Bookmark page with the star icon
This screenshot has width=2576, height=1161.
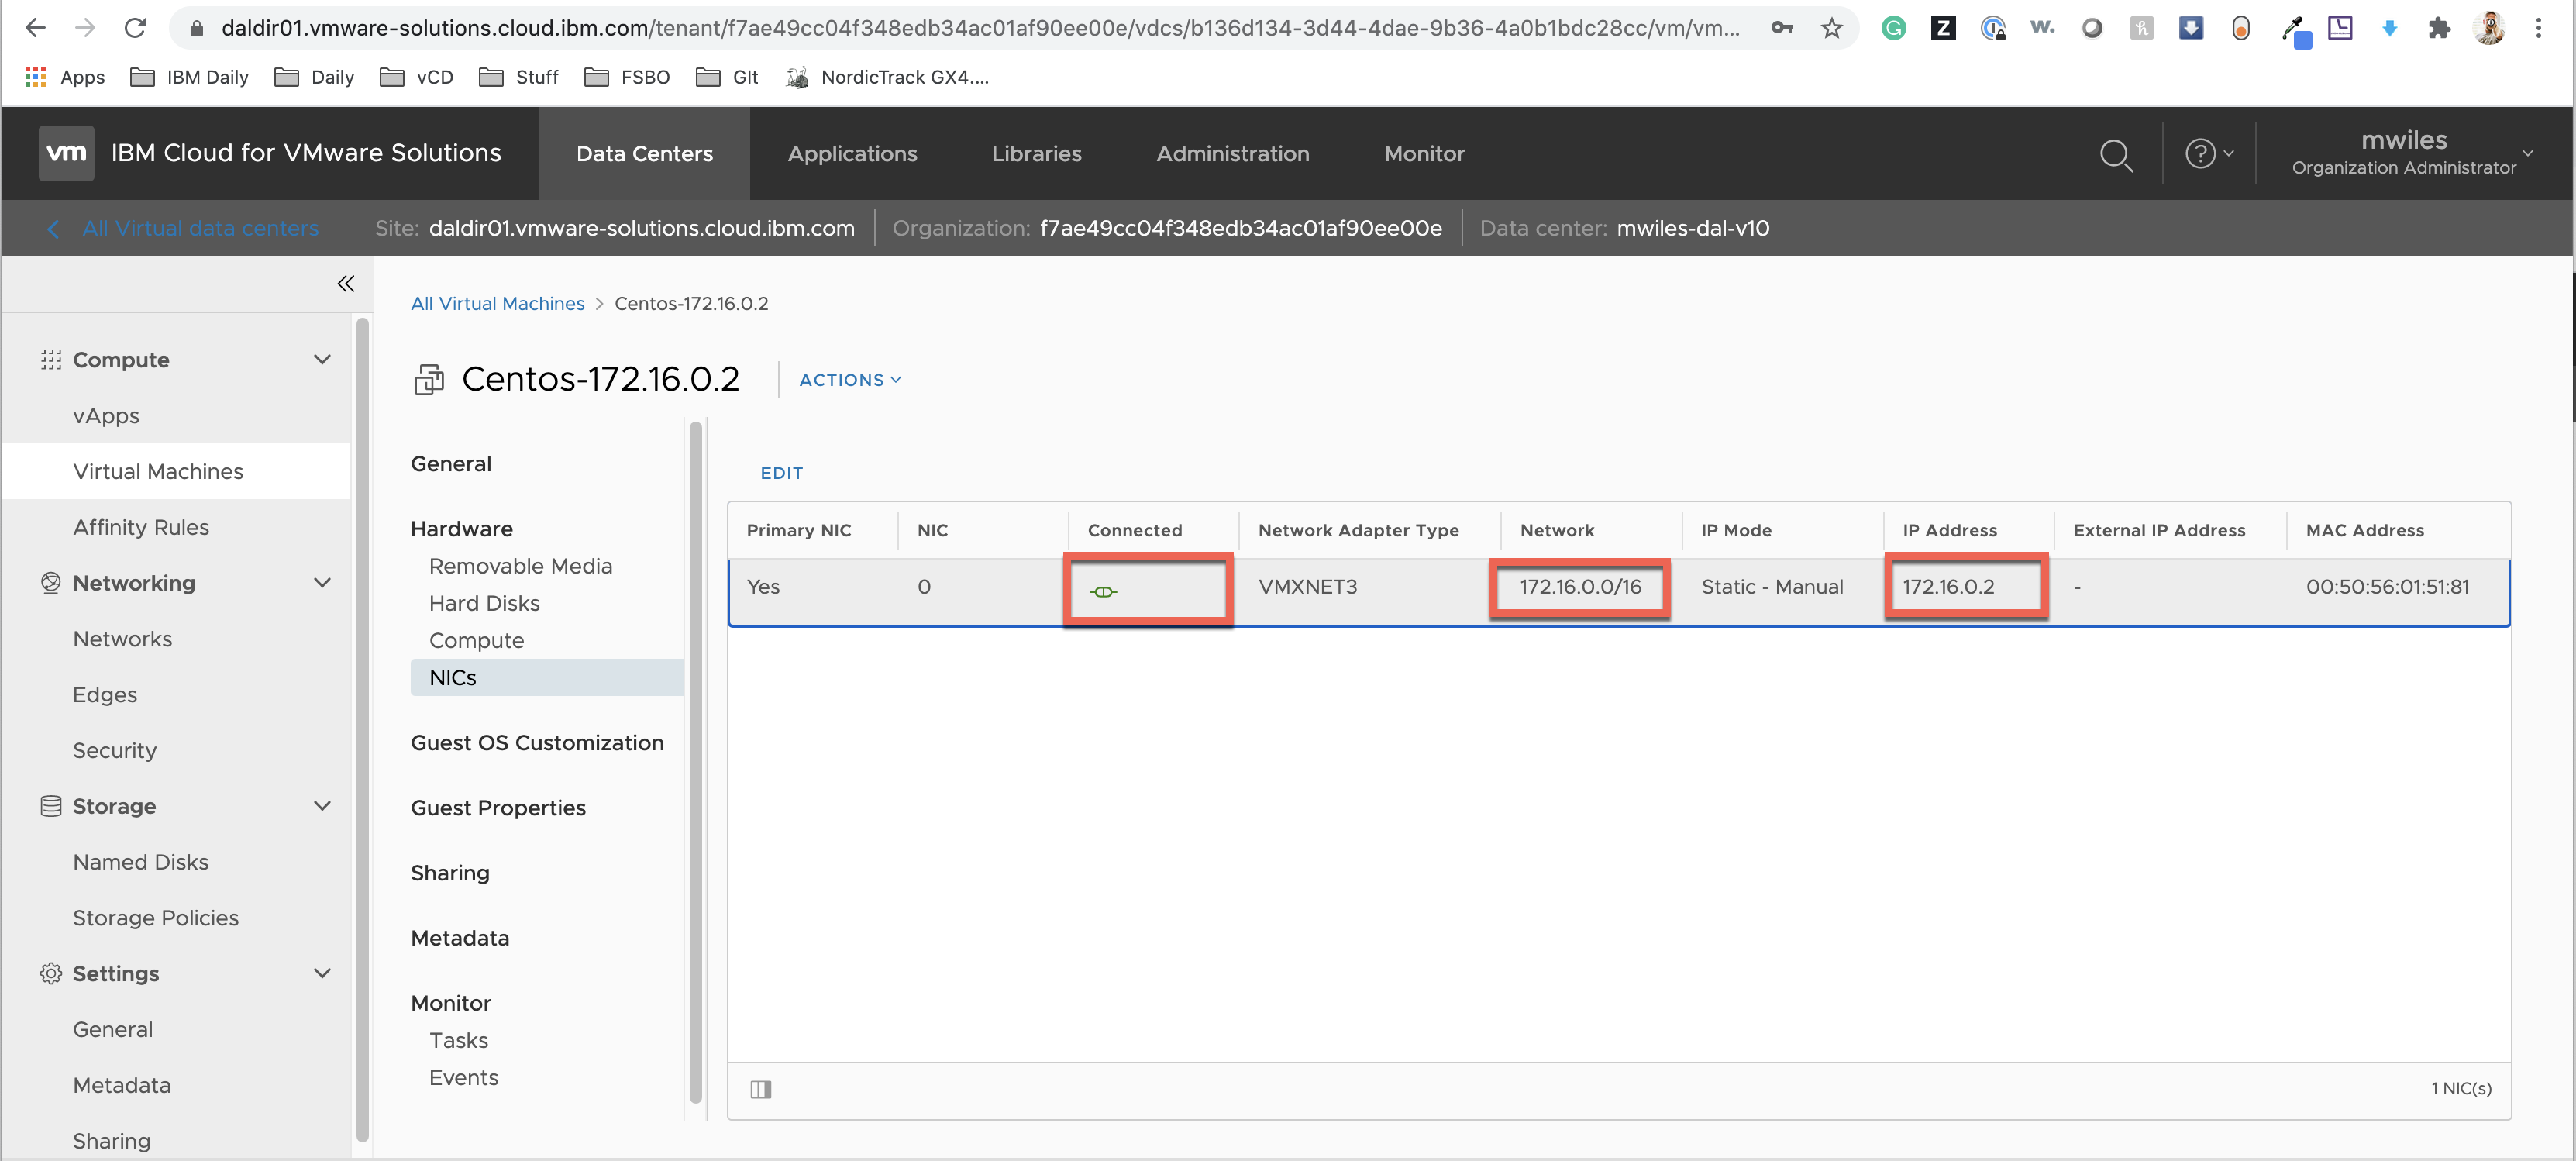pos(1831,28)
